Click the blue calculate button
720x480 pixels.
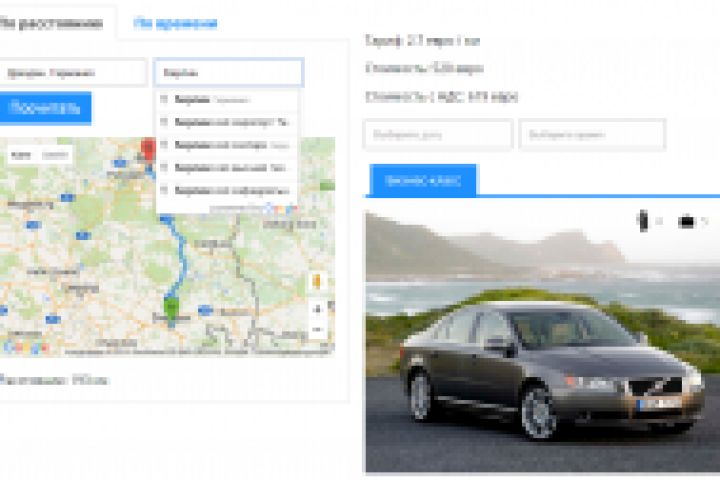(45, 108)
